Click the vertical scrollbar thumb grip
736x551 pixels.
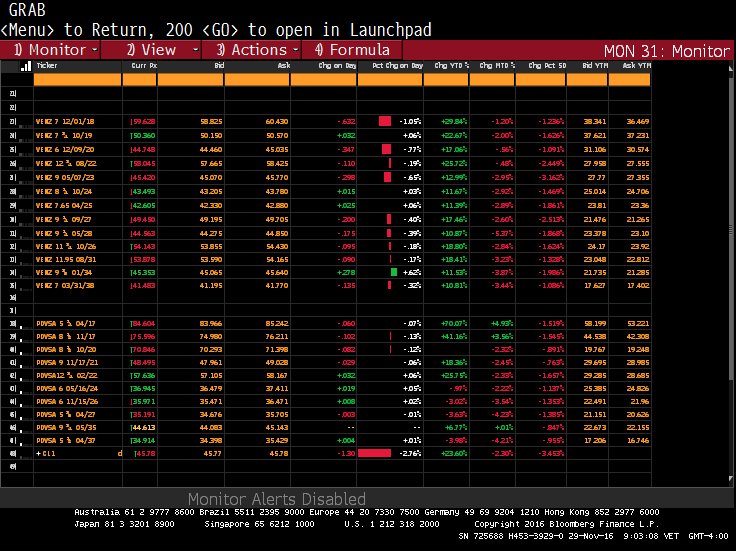731,230
